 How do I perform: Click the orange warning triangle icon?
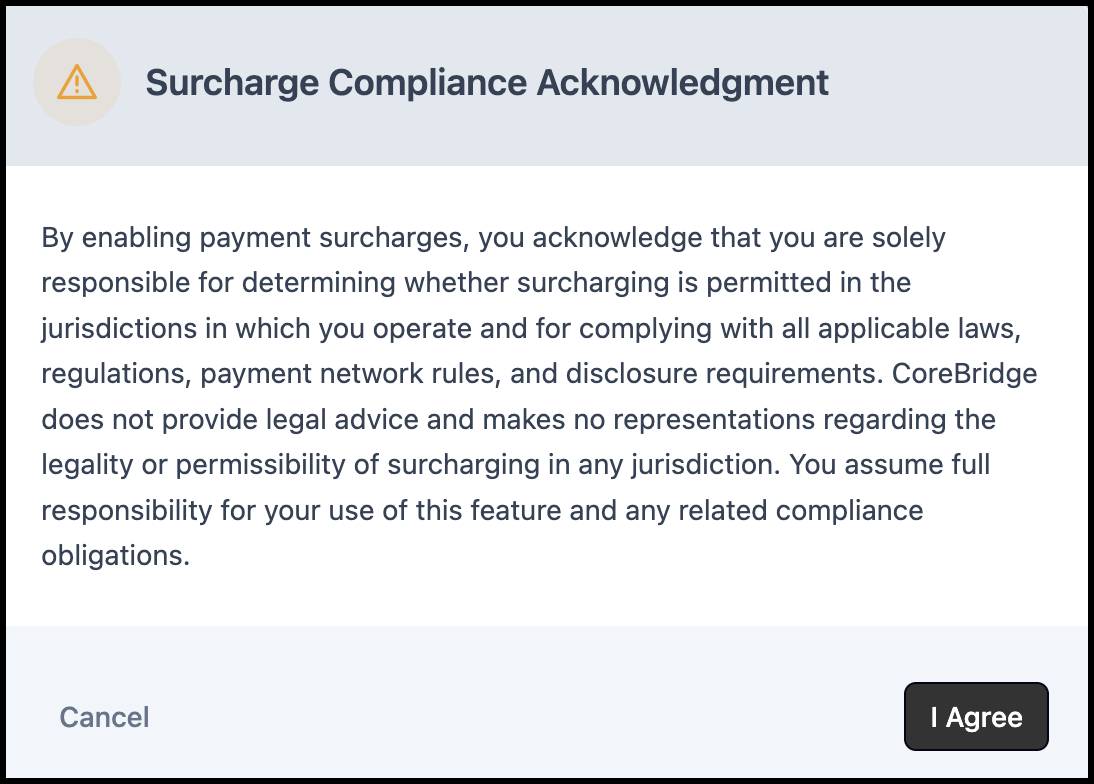pos(77,82)
